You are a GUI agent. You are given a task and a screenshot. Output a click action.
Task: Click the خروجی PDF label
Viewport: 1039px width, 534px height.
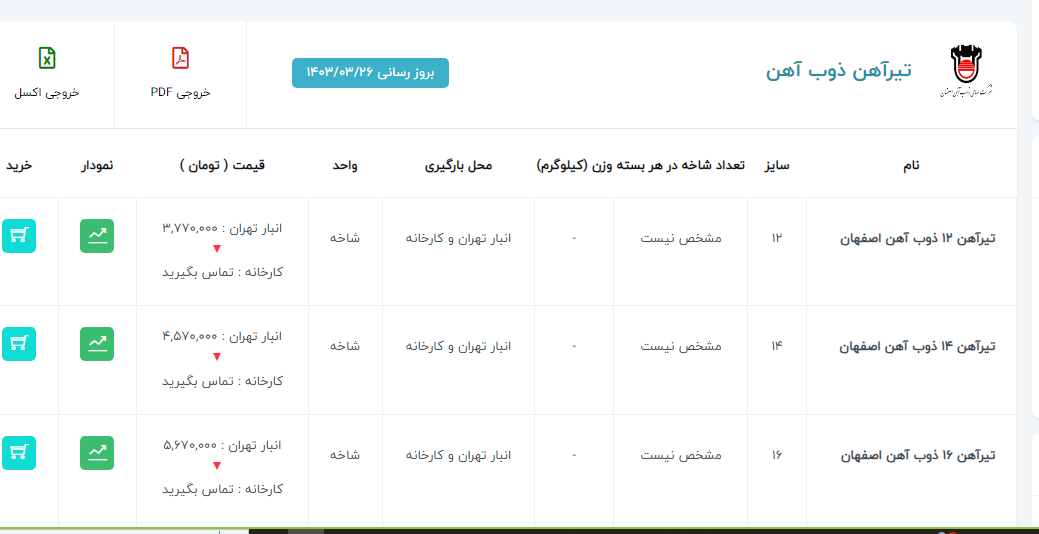point(180,92)
